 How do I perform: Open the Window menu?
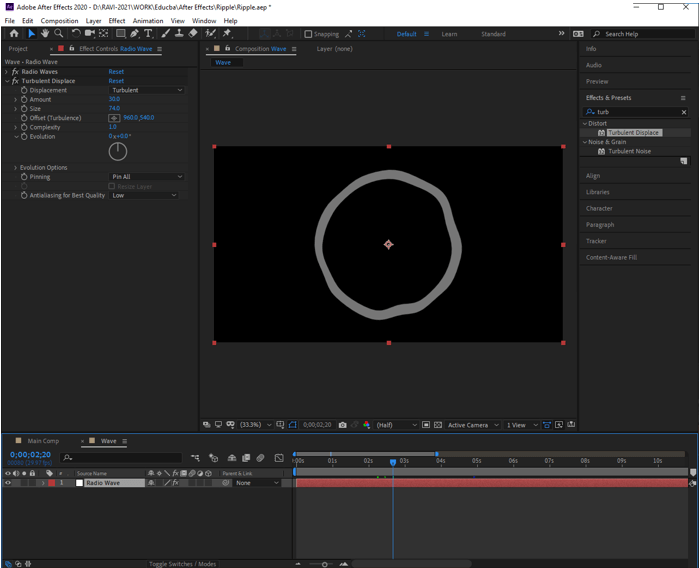(x=204, y=21)
